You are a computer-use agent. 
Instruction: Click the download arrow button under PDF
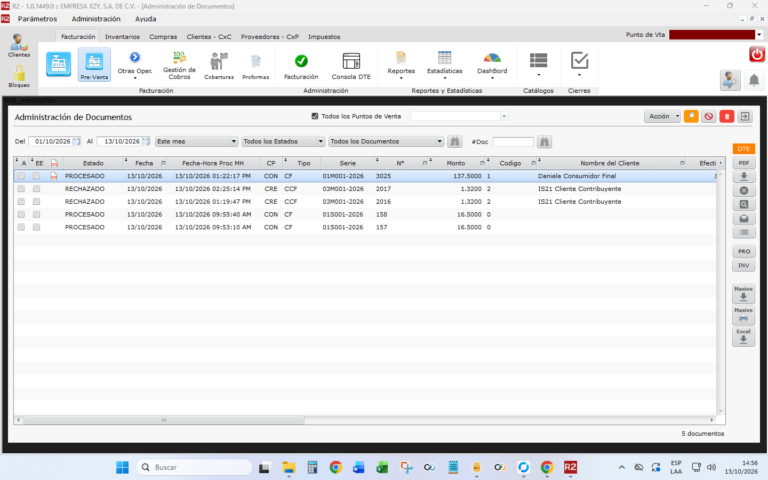coord(744,176)
